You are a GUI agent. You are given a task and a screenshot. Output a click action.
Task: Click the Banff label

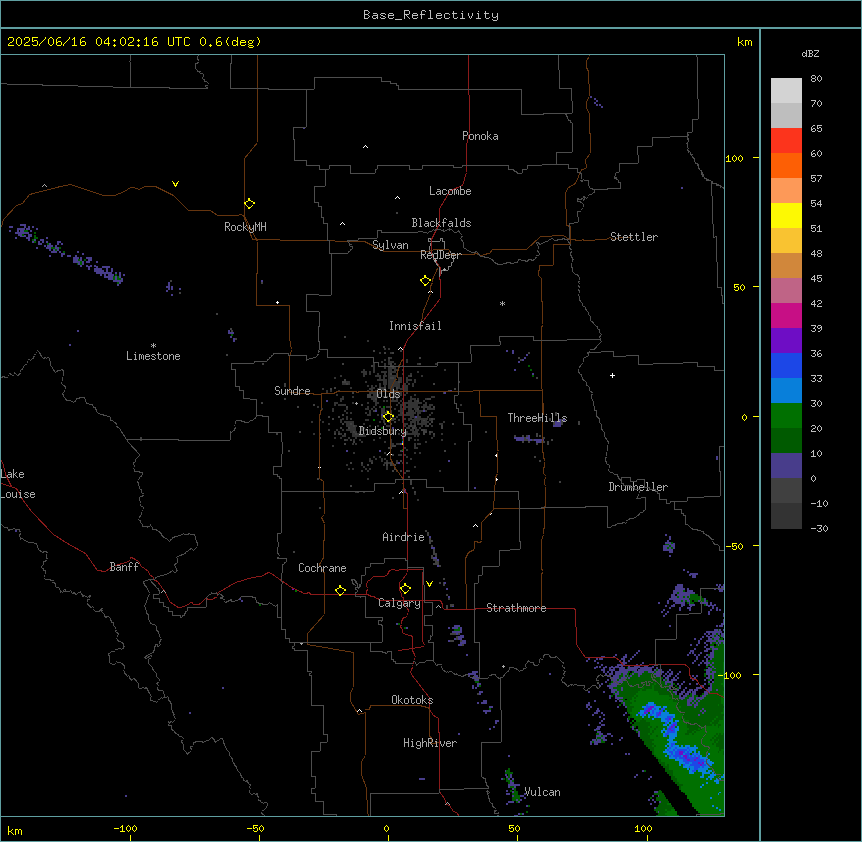tap(124, 567)
